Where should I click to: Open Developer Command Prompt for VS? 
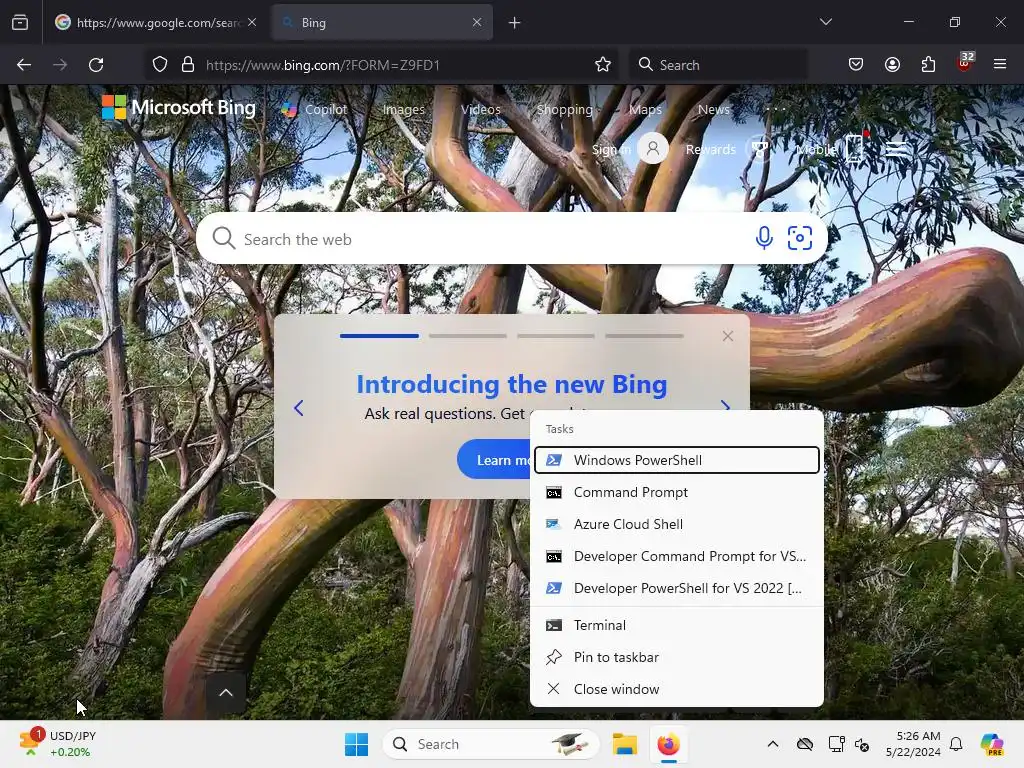tap(677, 556)
